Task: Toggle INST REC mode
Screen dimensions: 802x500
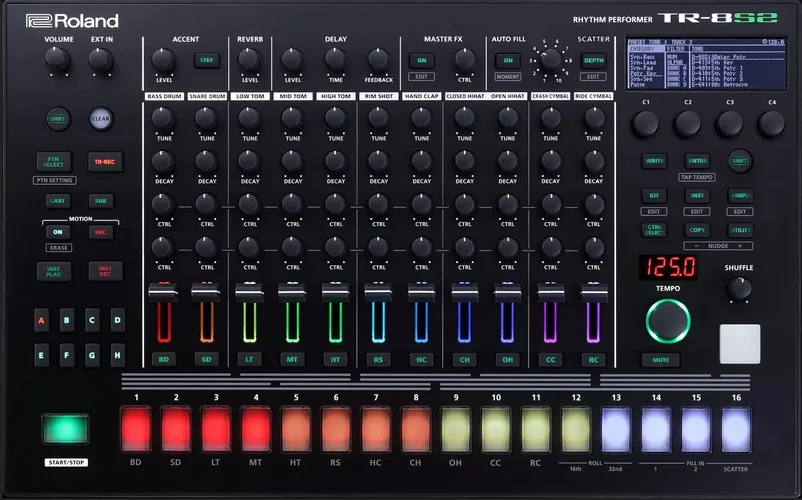Action: tap(105, 271)
